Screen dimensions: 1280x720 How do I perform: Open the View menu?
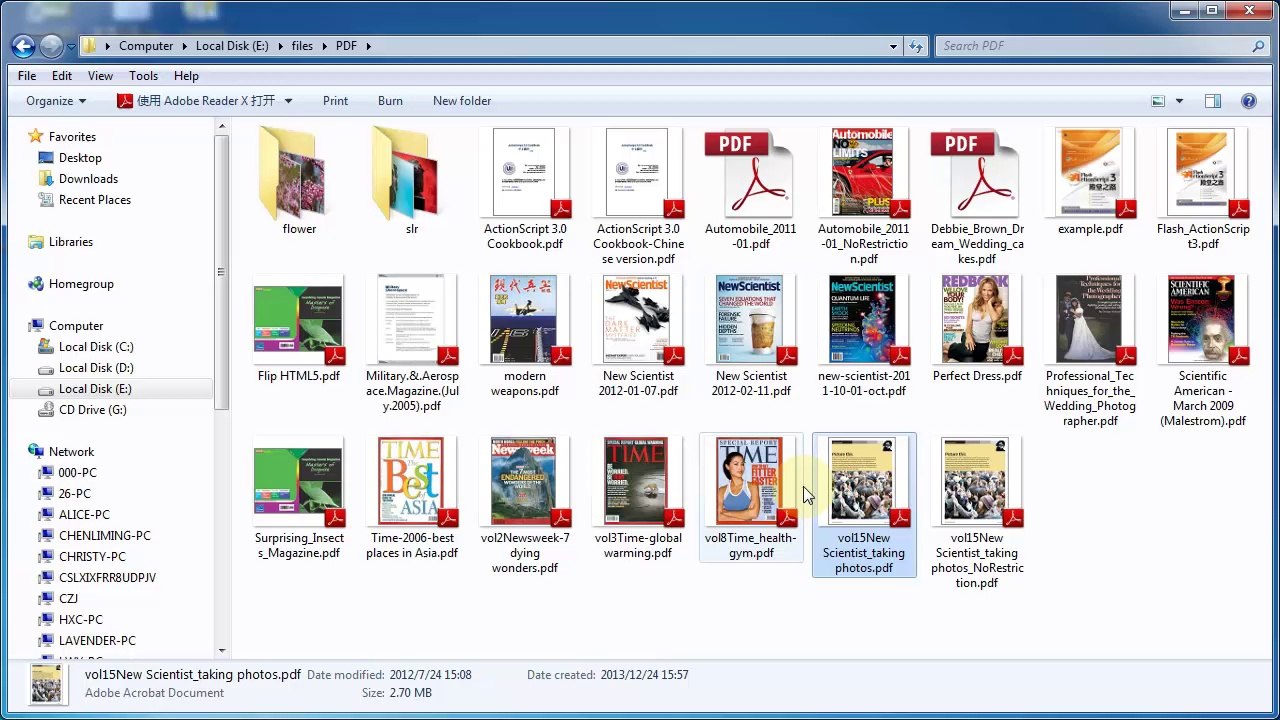click(100, 76)
